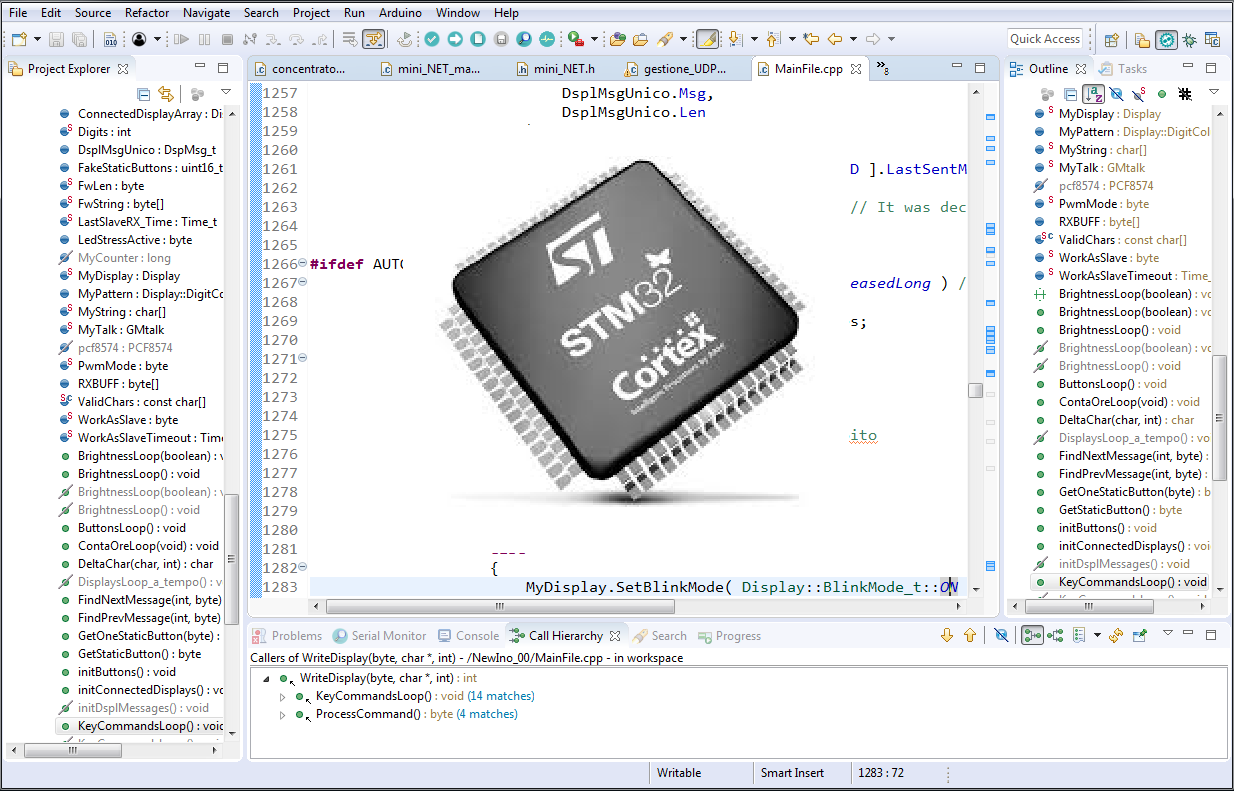Click the Last Edit Location icon

811,39
